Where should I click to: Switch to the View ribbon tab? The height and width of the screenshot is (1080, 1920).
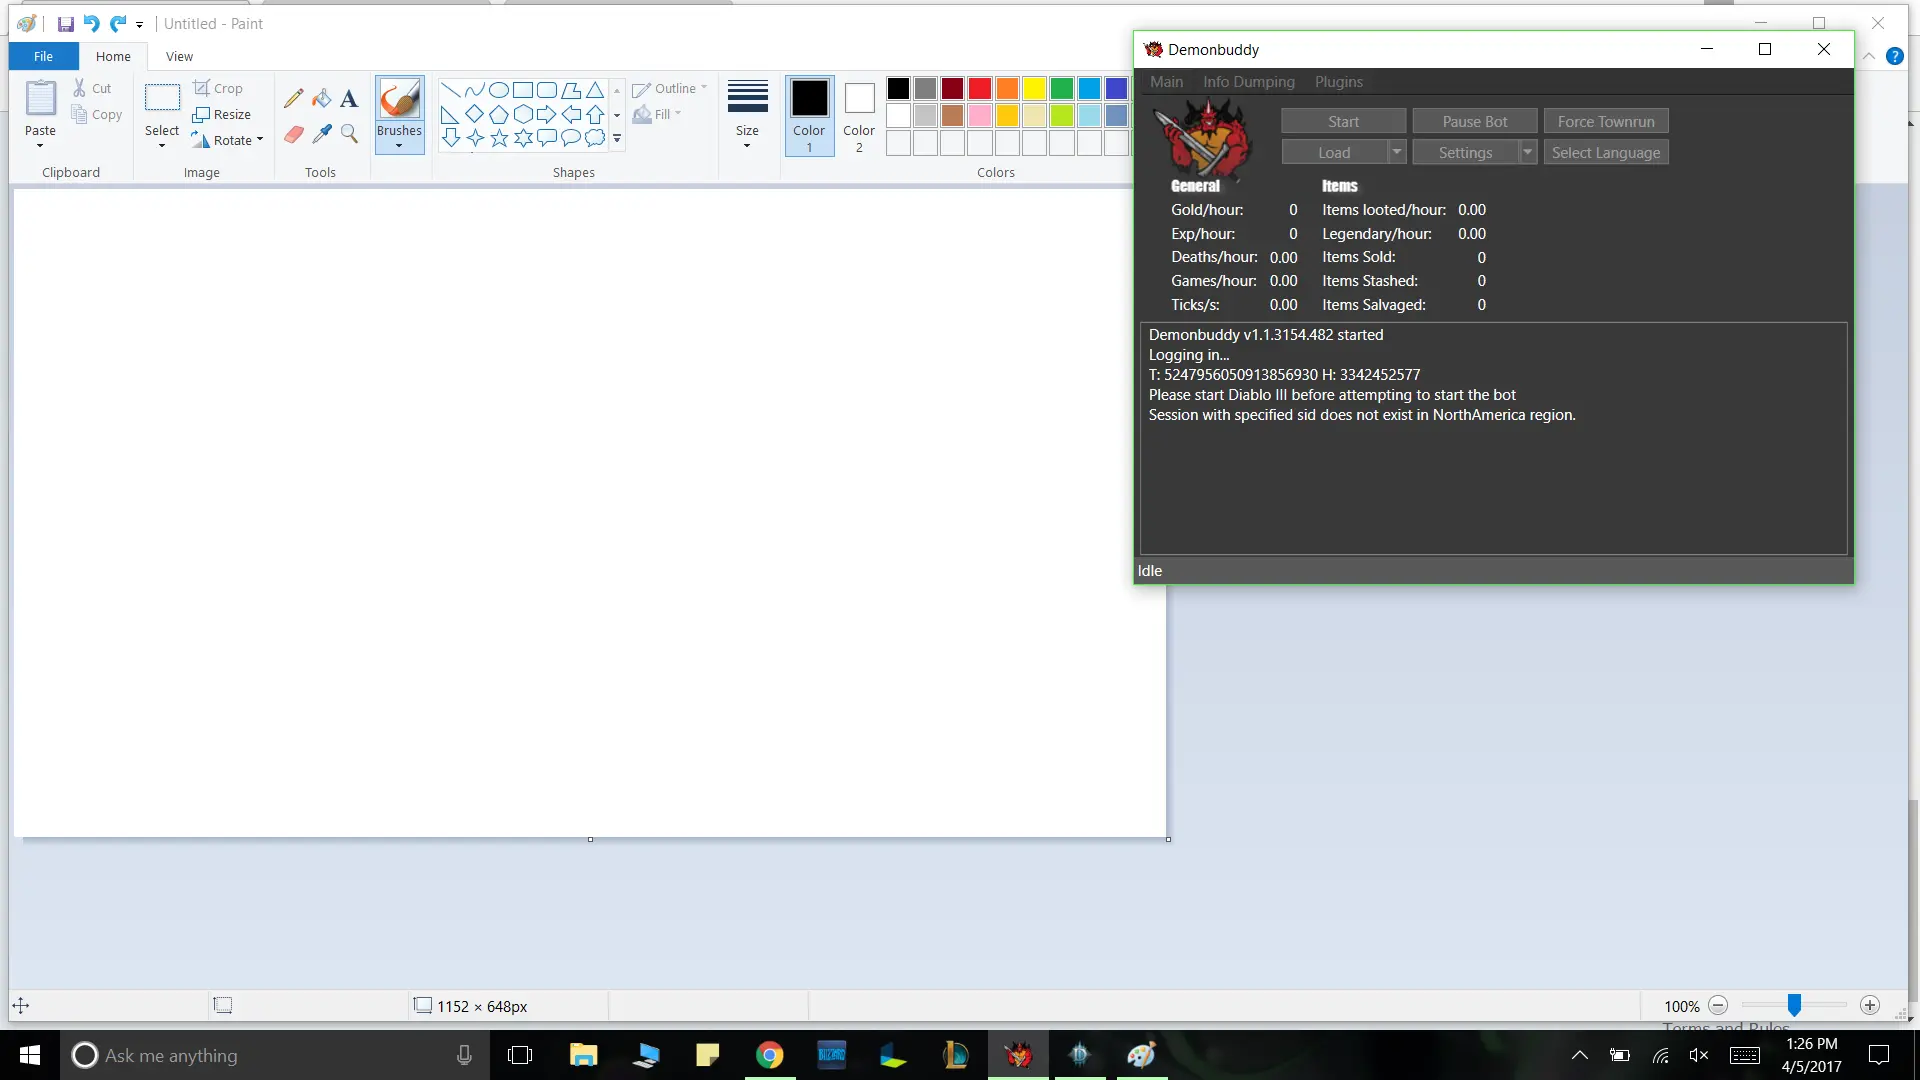[179, 57]
